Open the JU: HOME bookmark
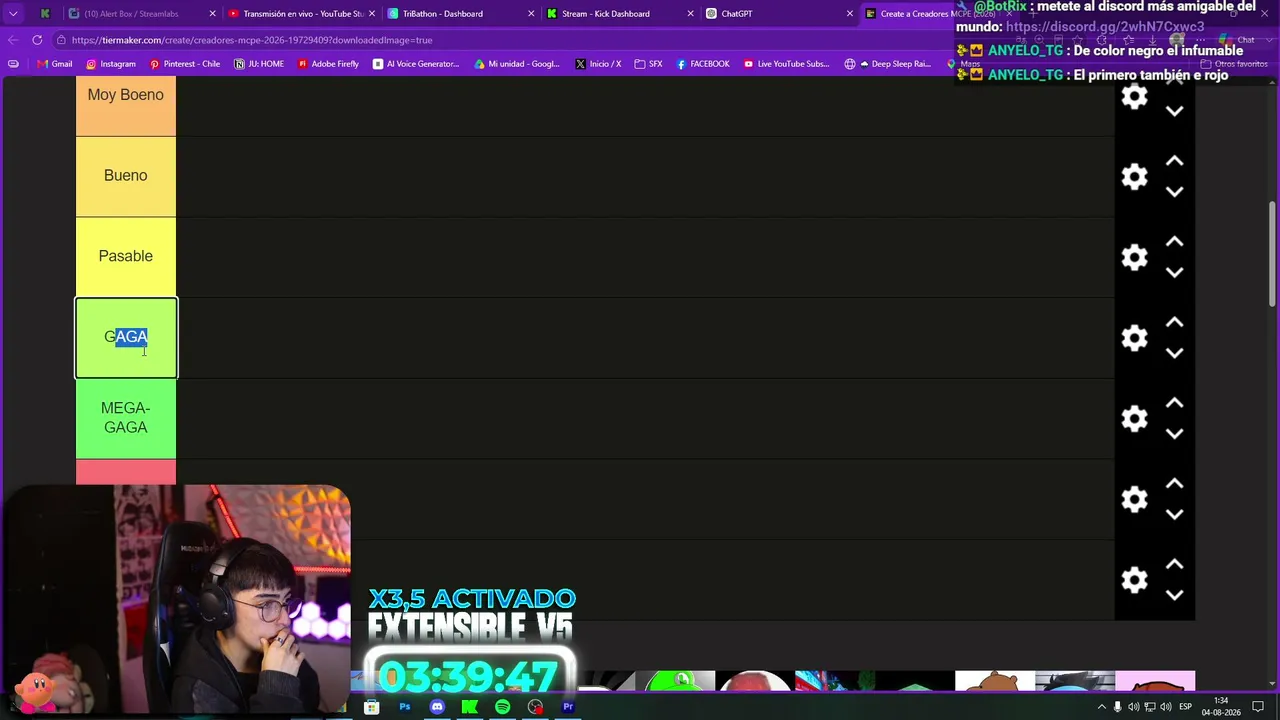The height and width of the screenshot is (720, 1280). tap(259, 64)
